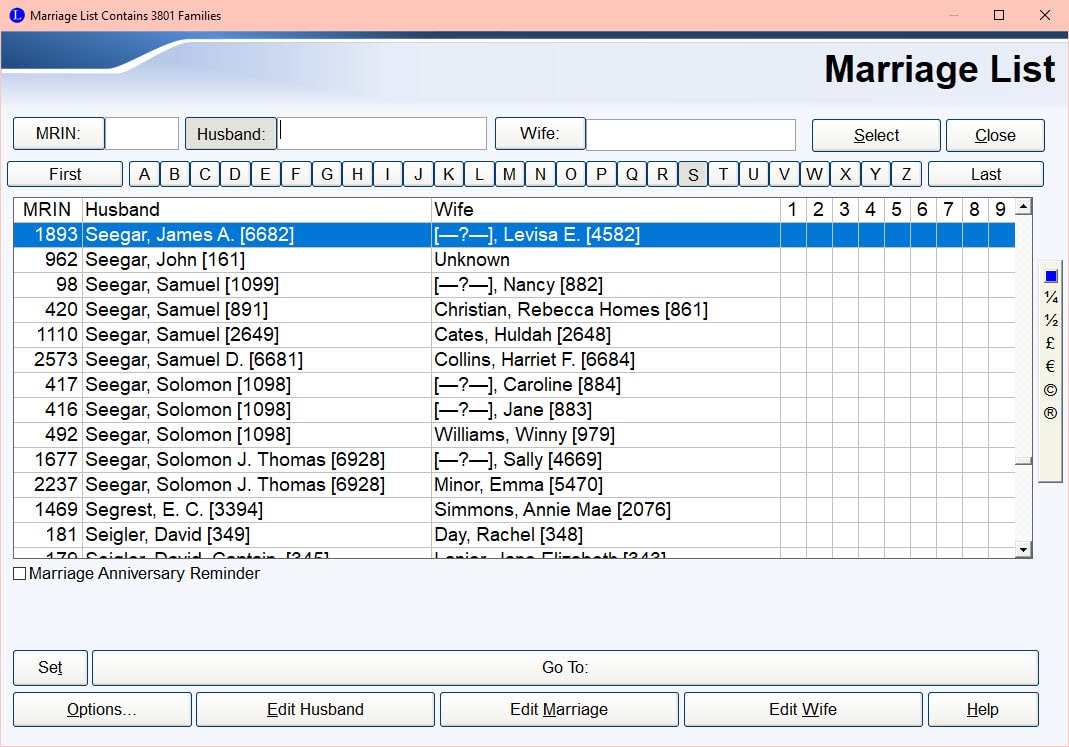Click the £ pound symbol in palette

pos(1050,344)
